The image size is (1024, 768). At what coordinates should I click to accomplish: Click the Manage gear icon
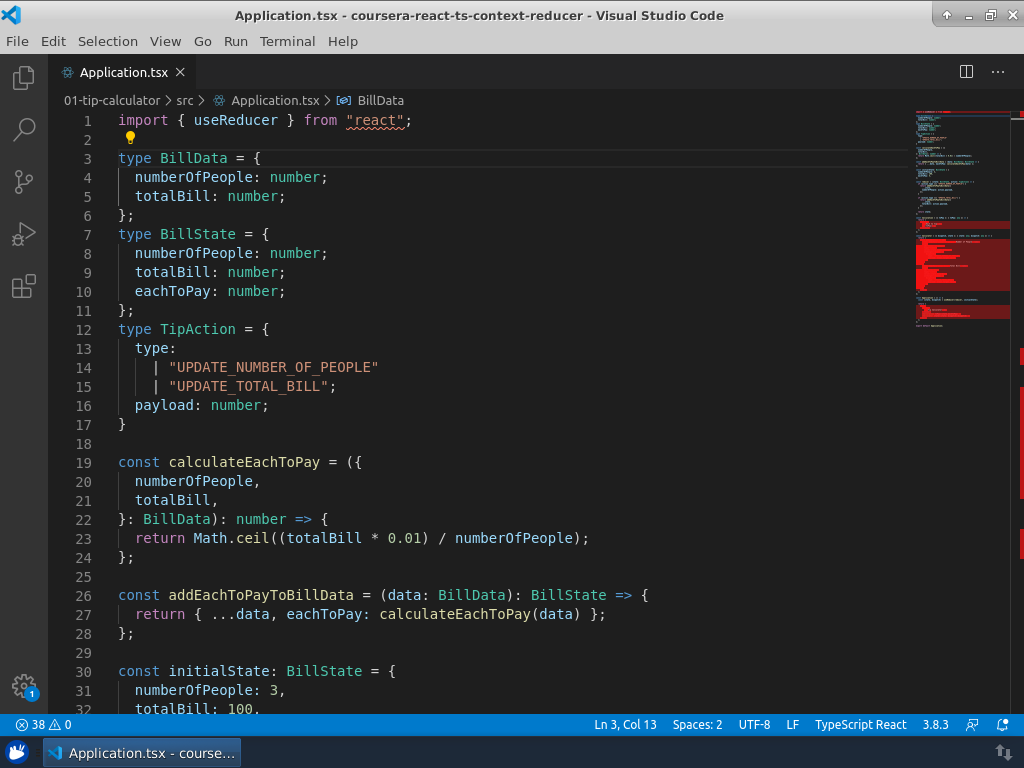(x=24, y=686)
